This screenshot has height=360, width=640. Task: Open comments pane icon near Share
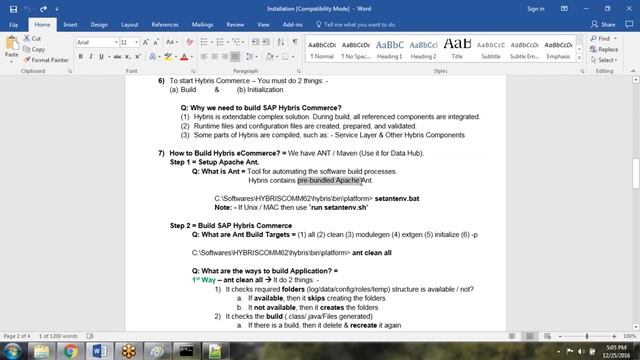pyautogui.click(x=629, y=24)
